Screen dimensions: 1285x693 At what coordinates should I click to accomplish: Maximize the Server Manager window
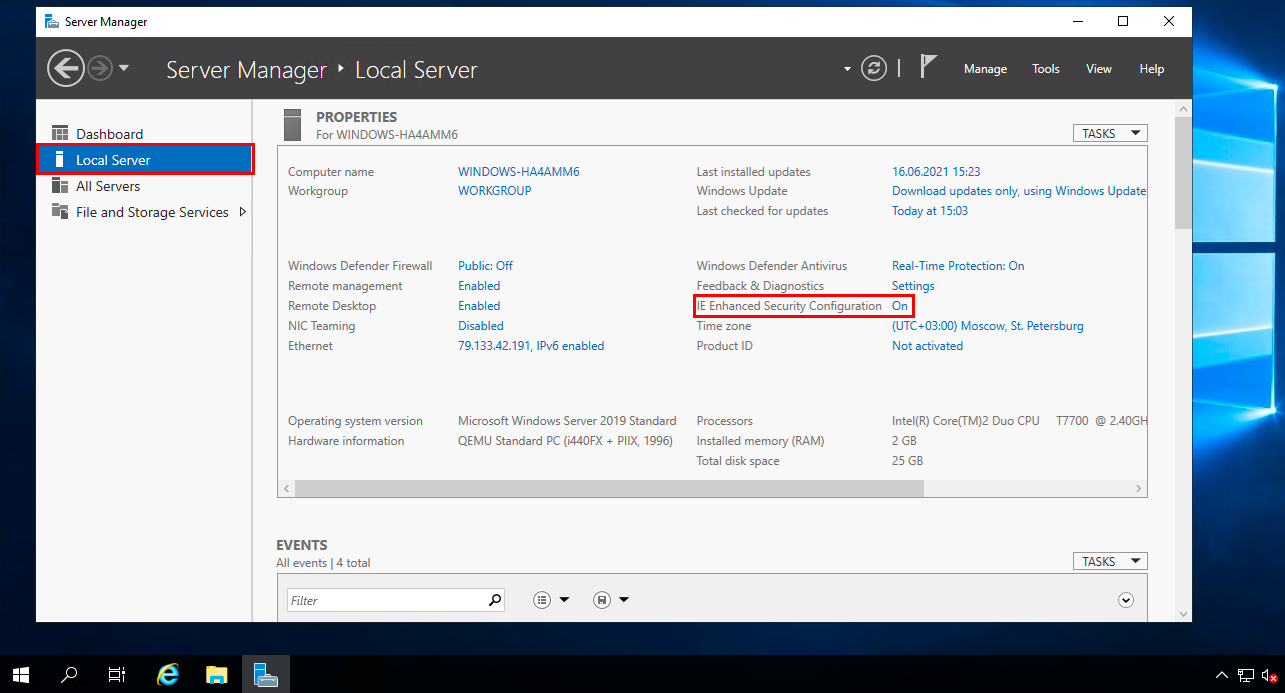[x=1123, y=21]
